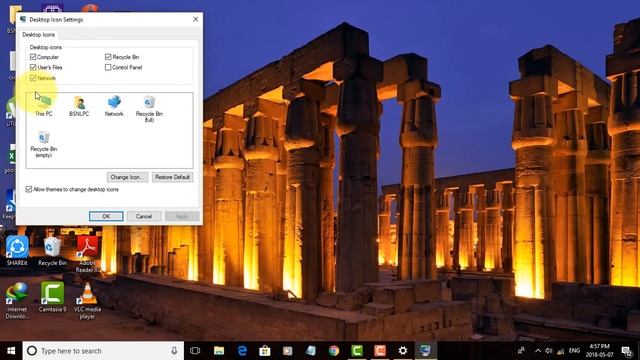Select the Recycle Bin (empty) icon preview
The height and width of the screenshot is (360, 640).
pos(43,144)
